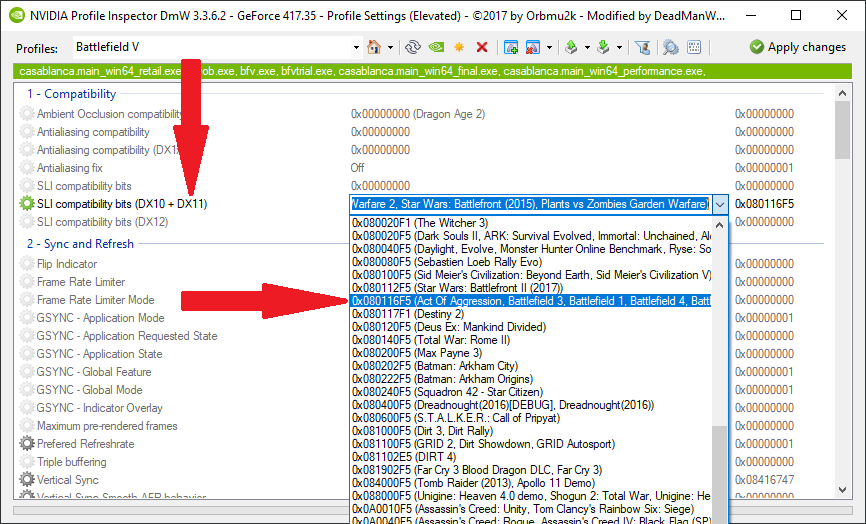Choose 0x080600F5 (S.T.A.L.K.E.R.: Call of Pripyat)

[531, 418]
